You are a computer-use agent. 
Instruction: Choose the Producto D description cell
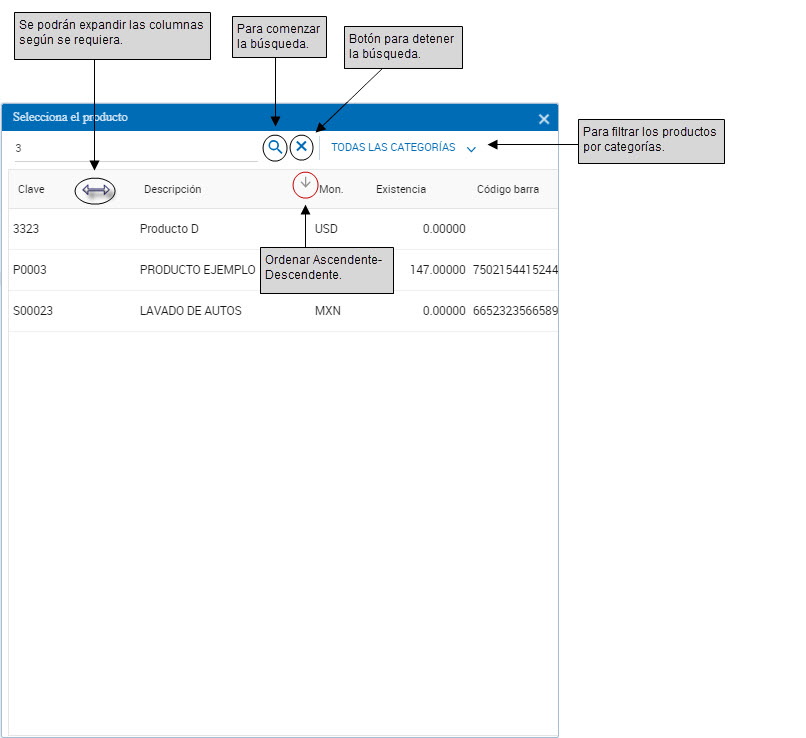169,229
